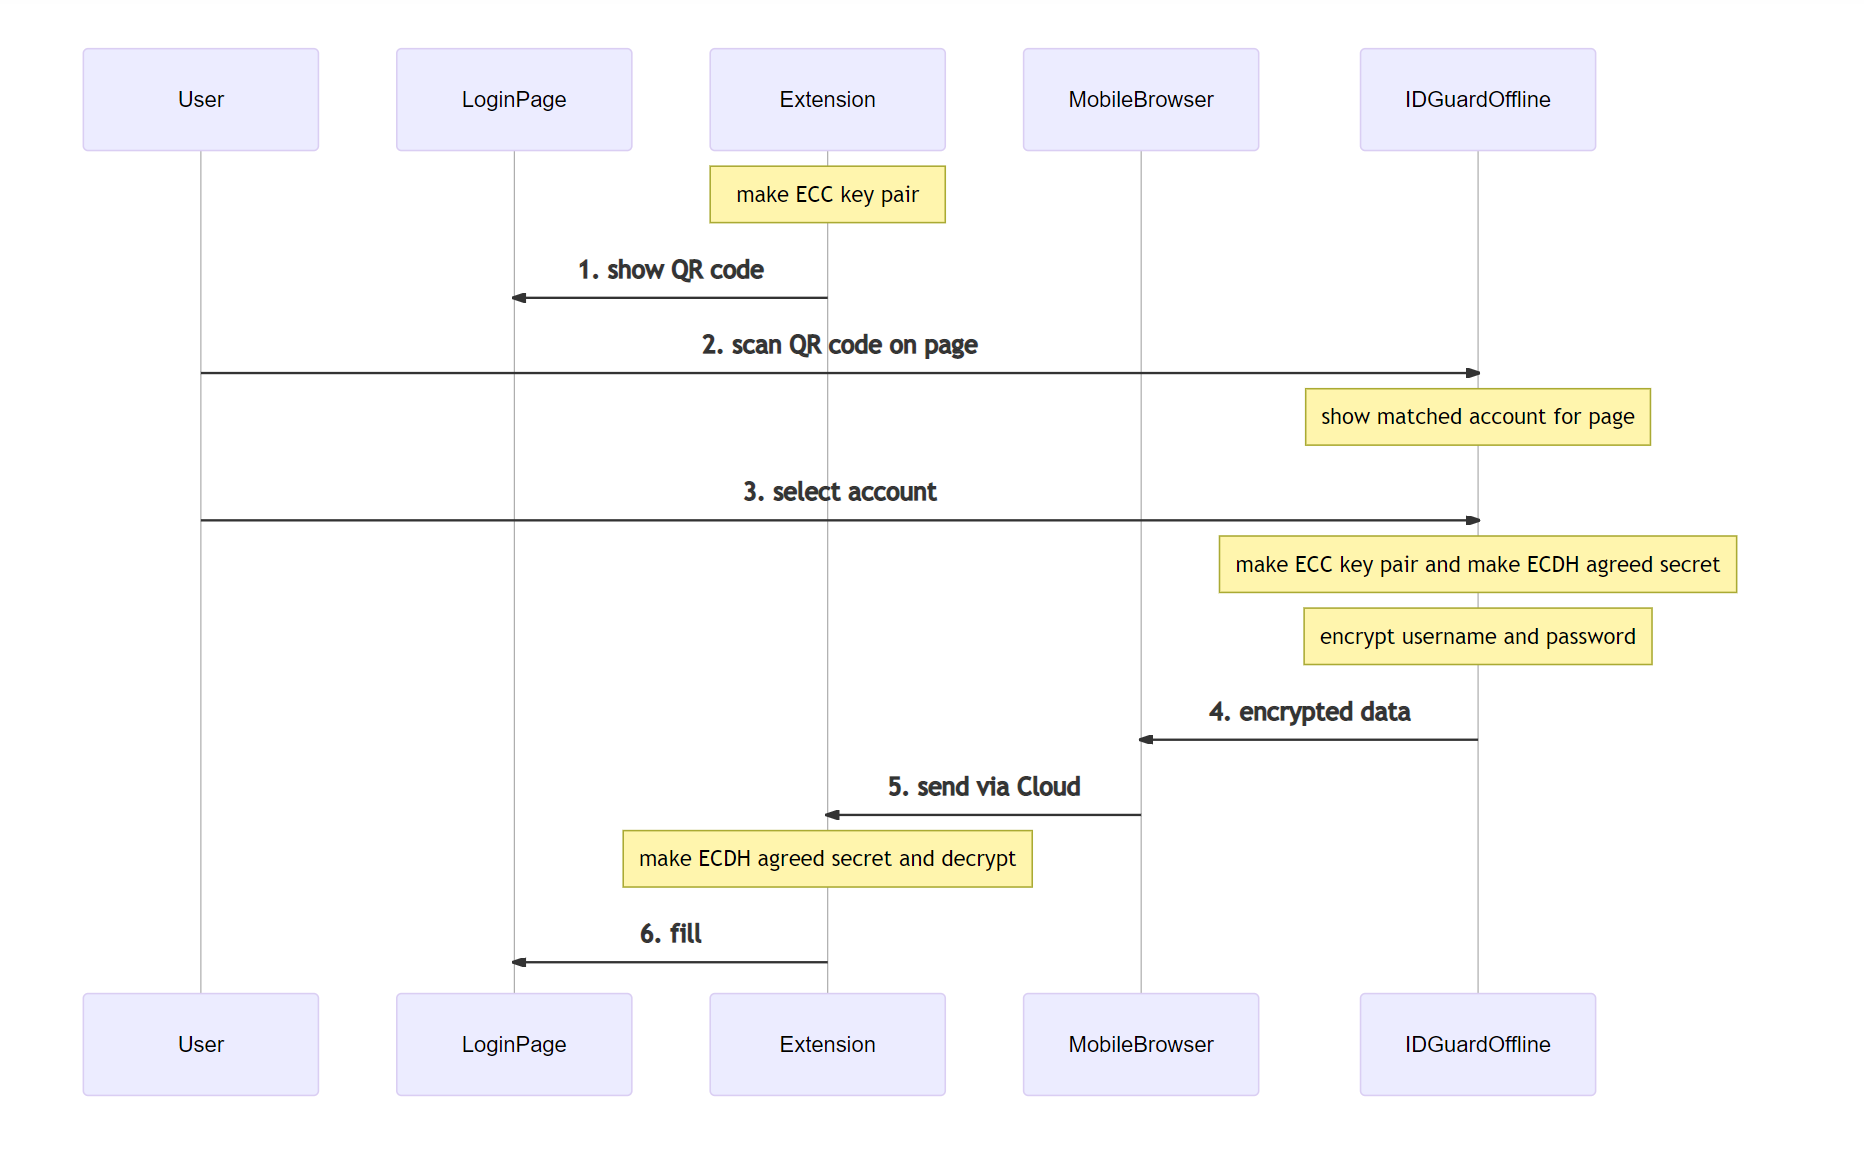Select the "make ECDH agreed secret and decrypt" note

click(x=827, y=859)
